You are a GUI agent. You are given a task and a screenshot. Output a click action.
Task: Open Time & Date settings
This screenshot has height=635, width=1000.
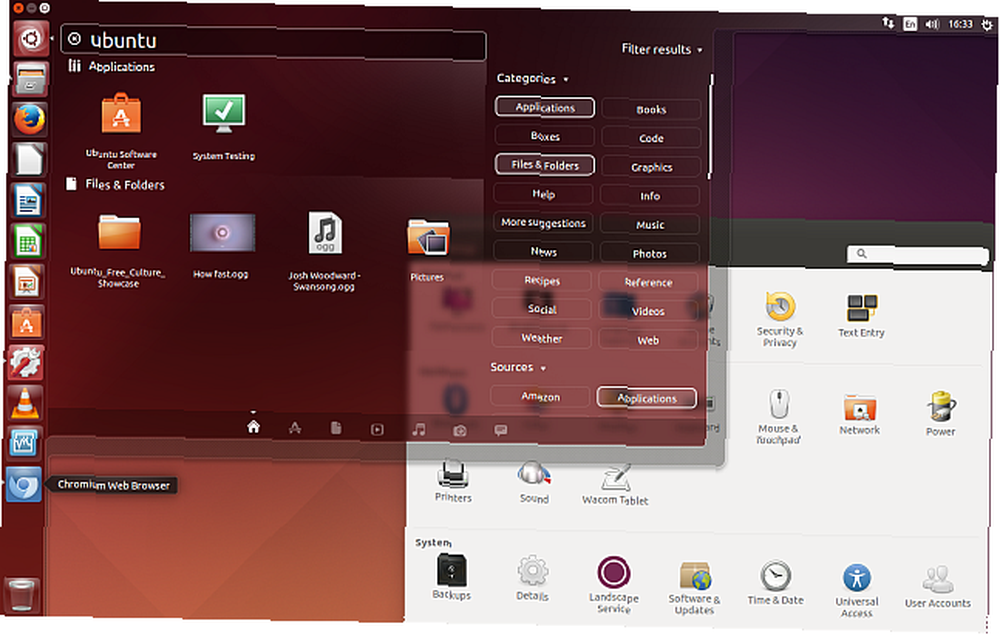point(776,583)
